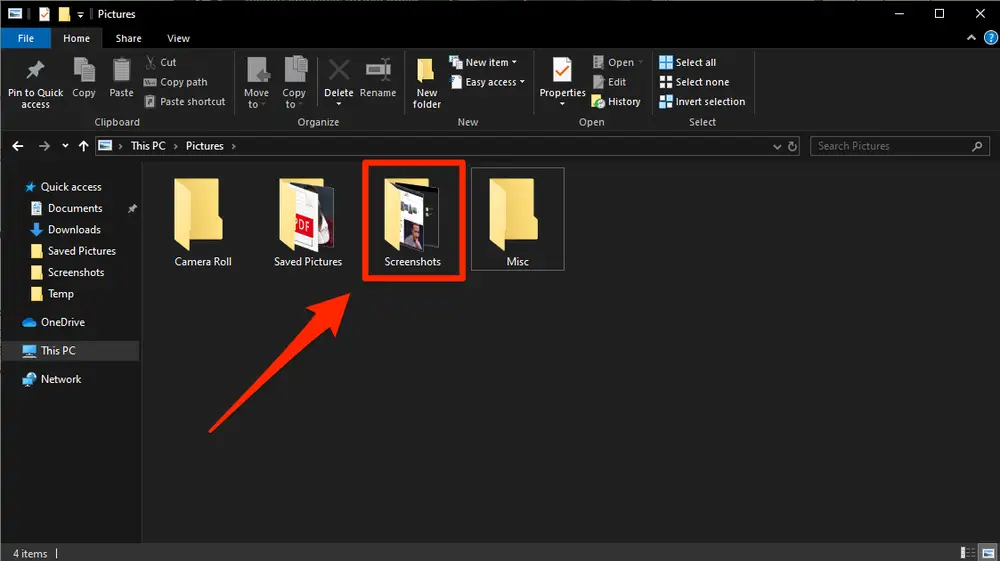This screenshot has width=1000, height=561.
Task: Click the Pin to Quick access icon
Action: coord(35,70)
